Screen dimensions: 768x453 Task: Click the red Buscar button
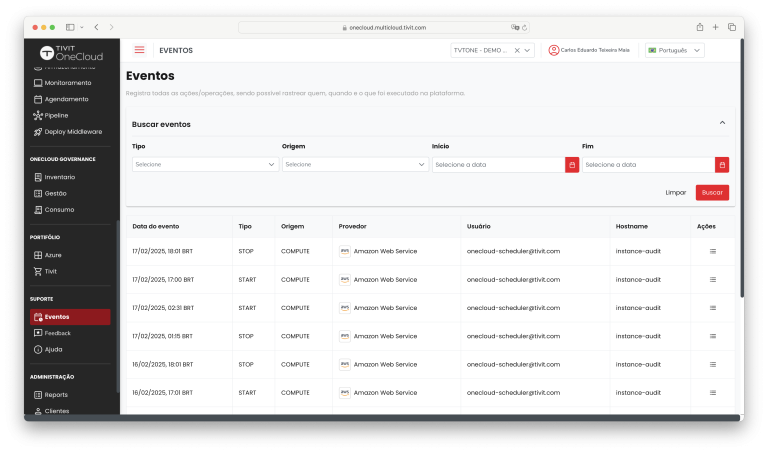pos(712,192)
